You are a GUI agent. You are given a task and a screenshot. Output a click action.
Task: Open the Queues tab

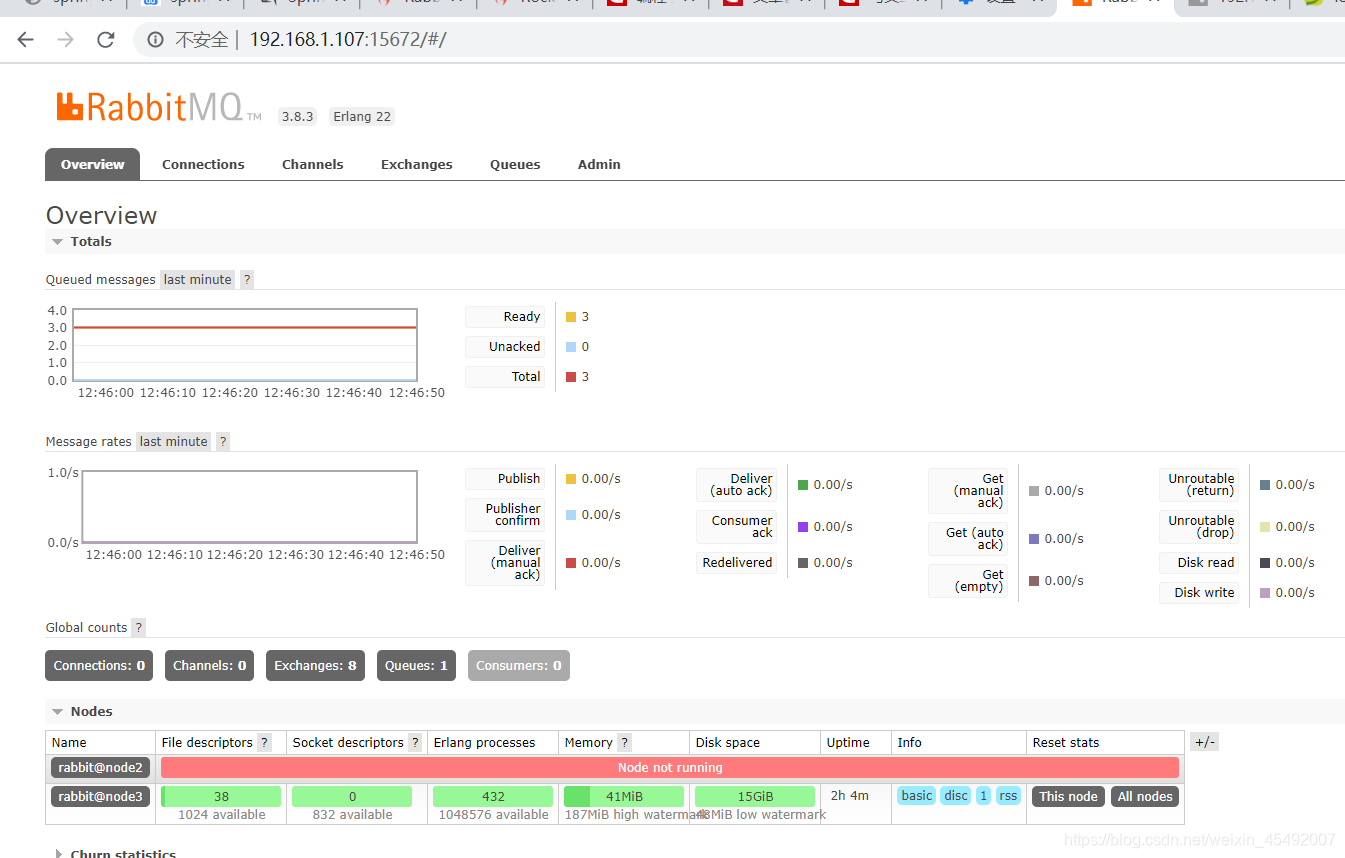(515, 165)
